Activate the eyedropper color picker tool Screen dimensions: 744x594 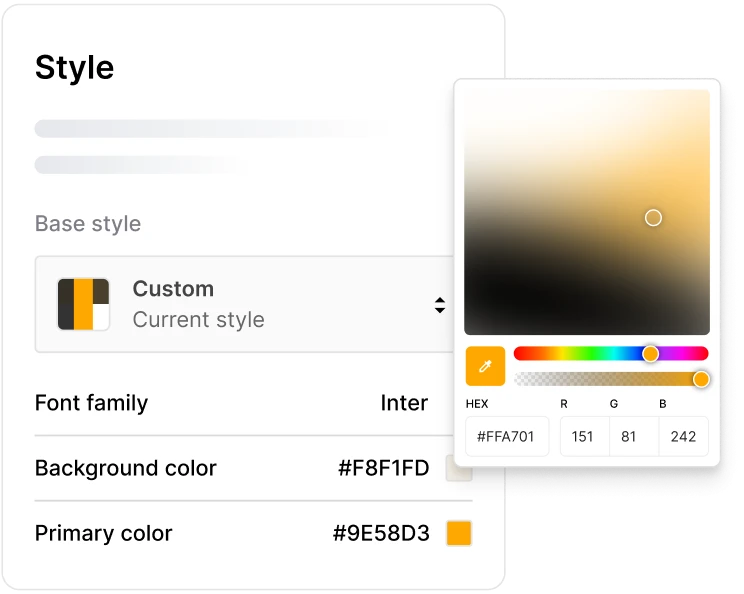tap(485, 367)
